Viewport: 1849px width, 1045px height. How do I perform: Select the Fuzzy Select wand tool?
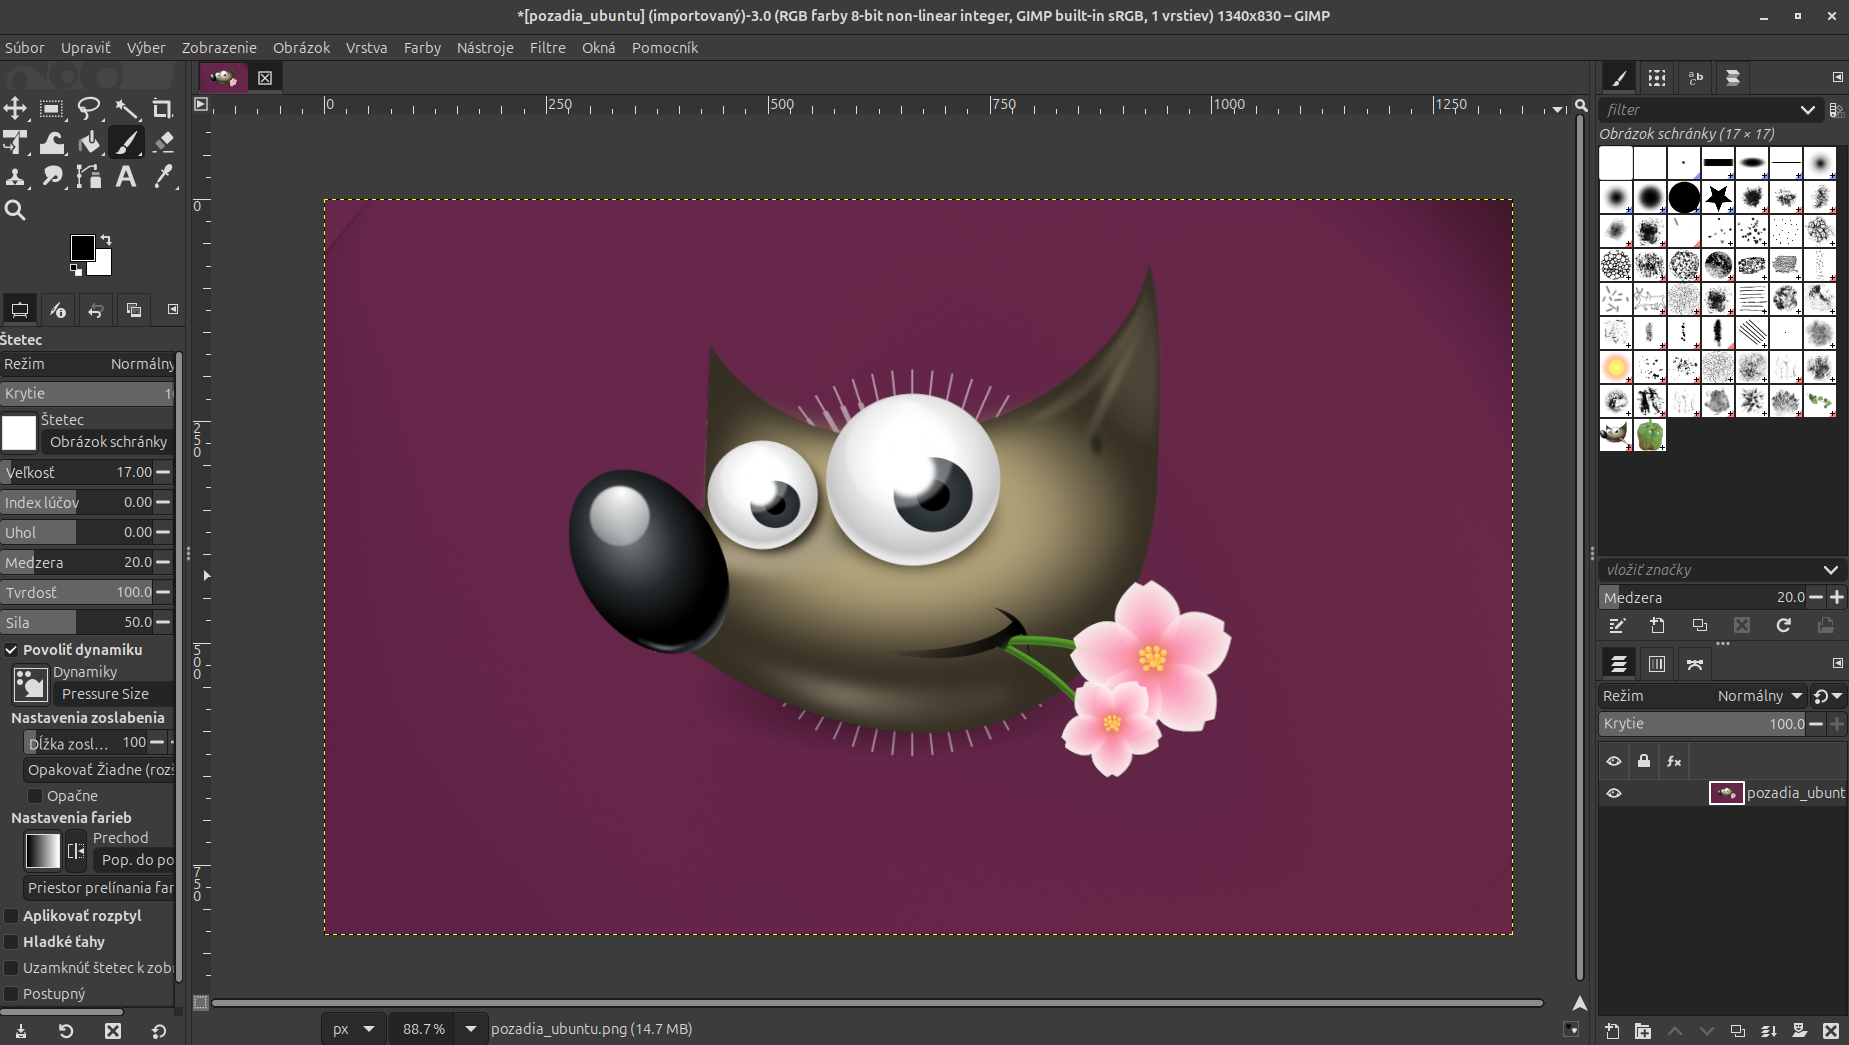pyautogui.click(x=126, y=108)
